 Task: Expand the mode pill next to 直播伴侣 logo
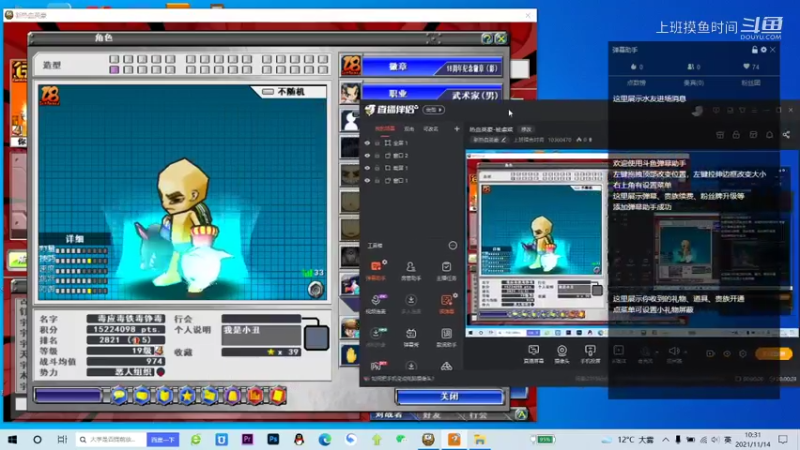pyautogui.click(x=433, y=110)
